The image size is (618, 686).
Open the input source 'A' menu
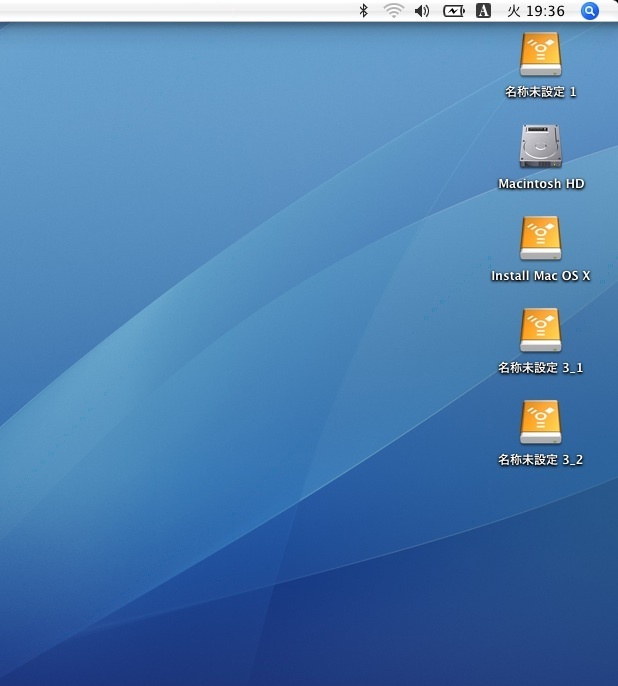[484, 11]
